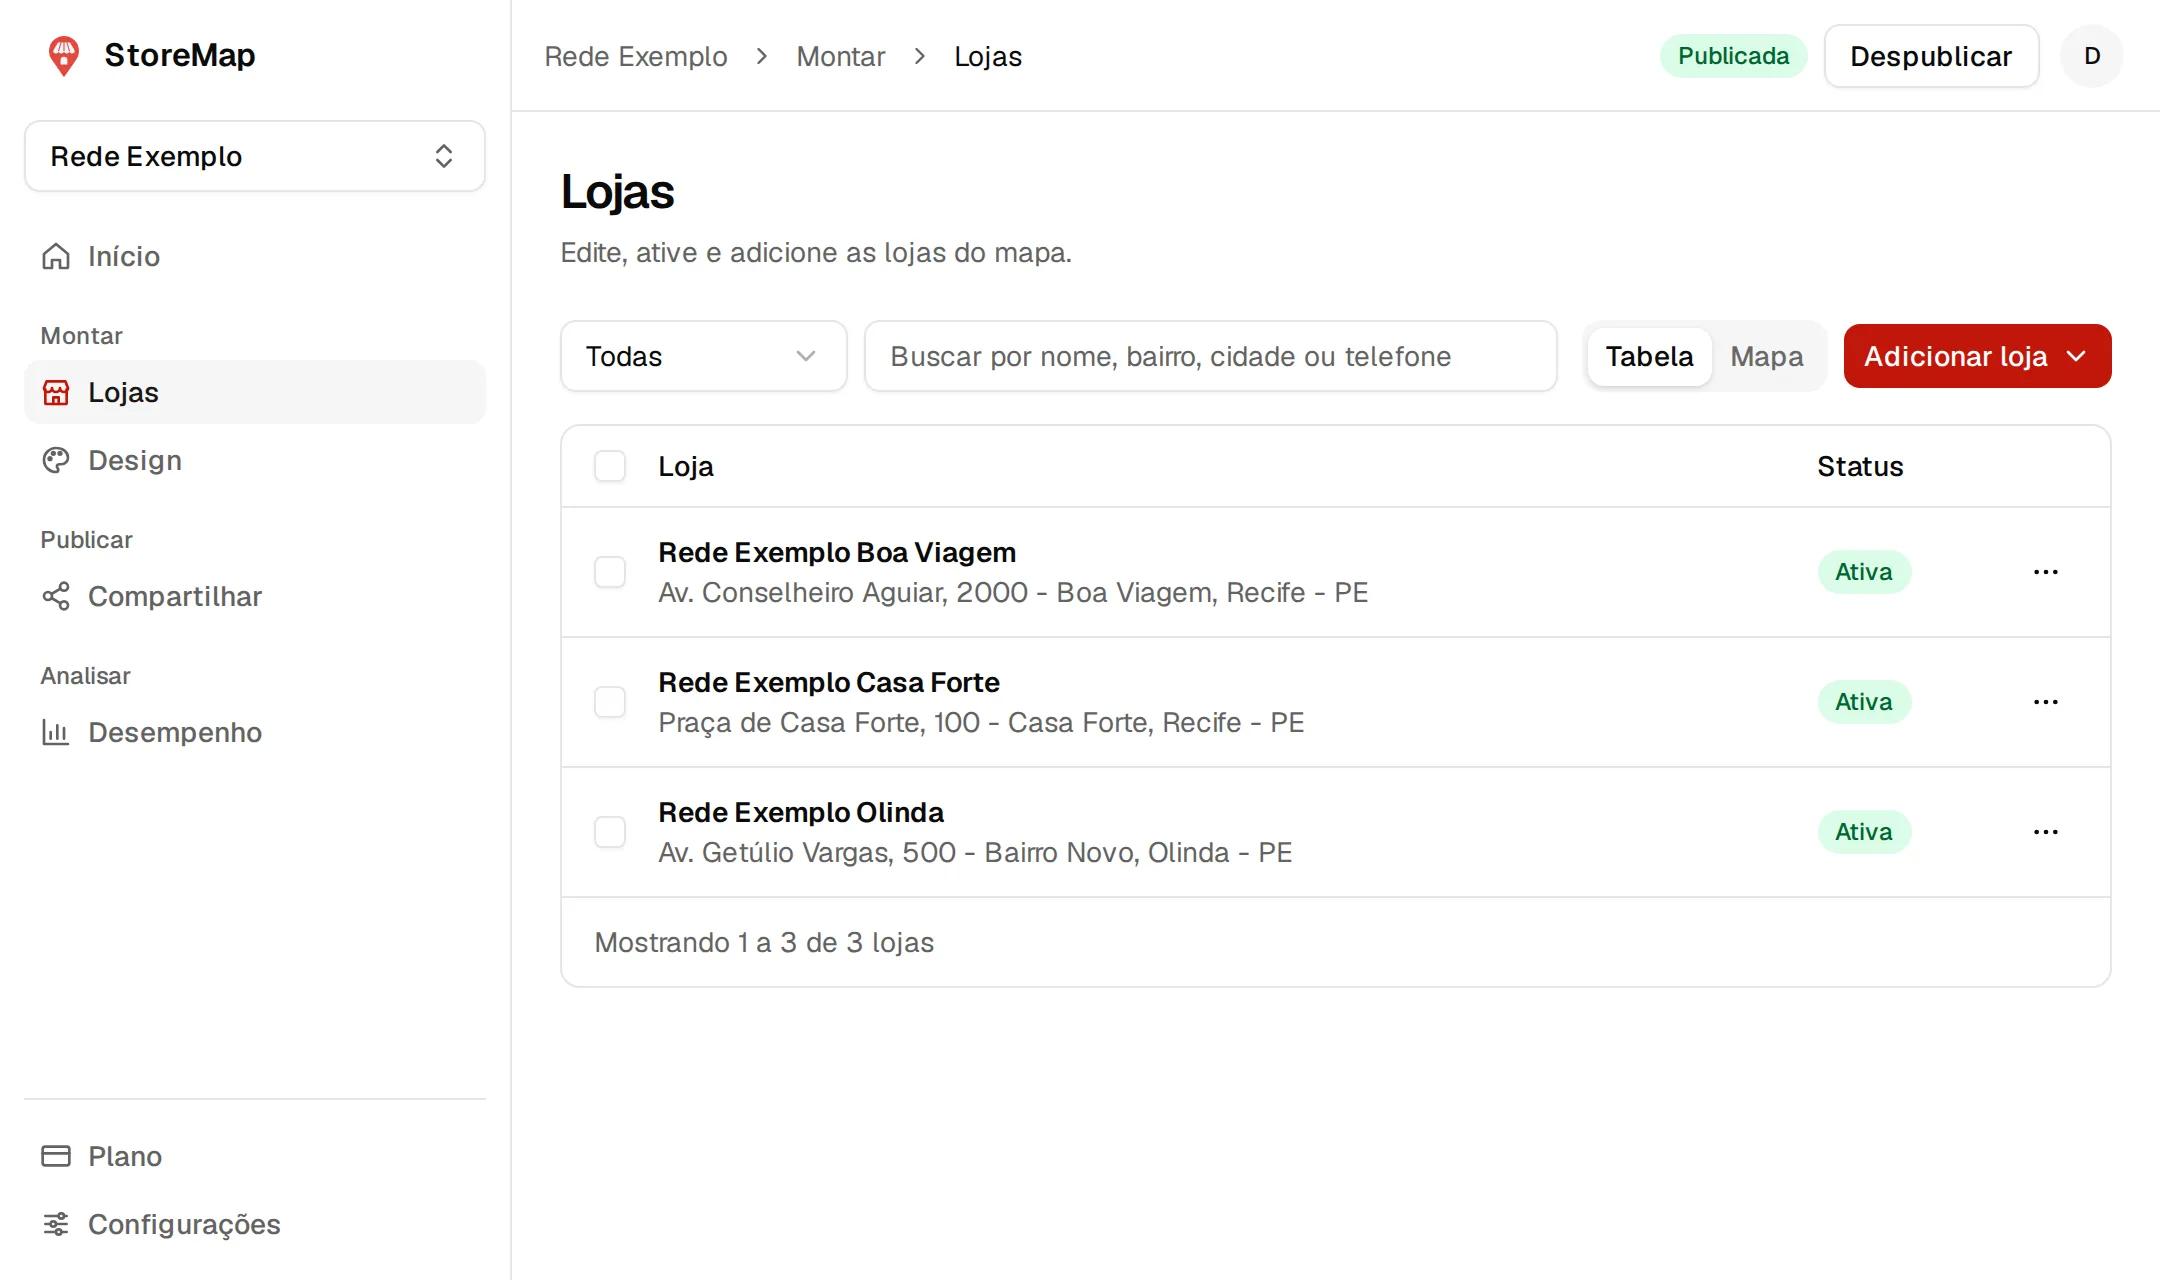Check the Rede Exemplo Boa Viagem row checkbox
The width and height of the screenshot is (2160, 1280).
click(610, 572)
